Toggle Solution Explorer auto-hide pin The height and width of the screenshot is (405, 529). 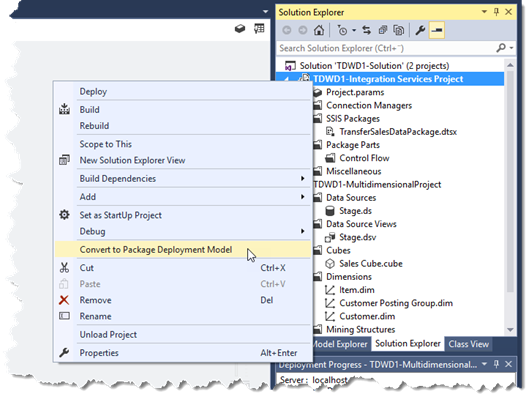click(496, 12)
